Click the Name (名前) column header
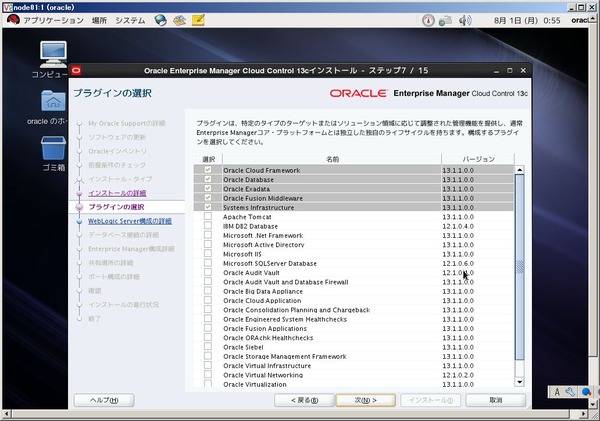Screen dimensions: 600x421 pos(332,159)
